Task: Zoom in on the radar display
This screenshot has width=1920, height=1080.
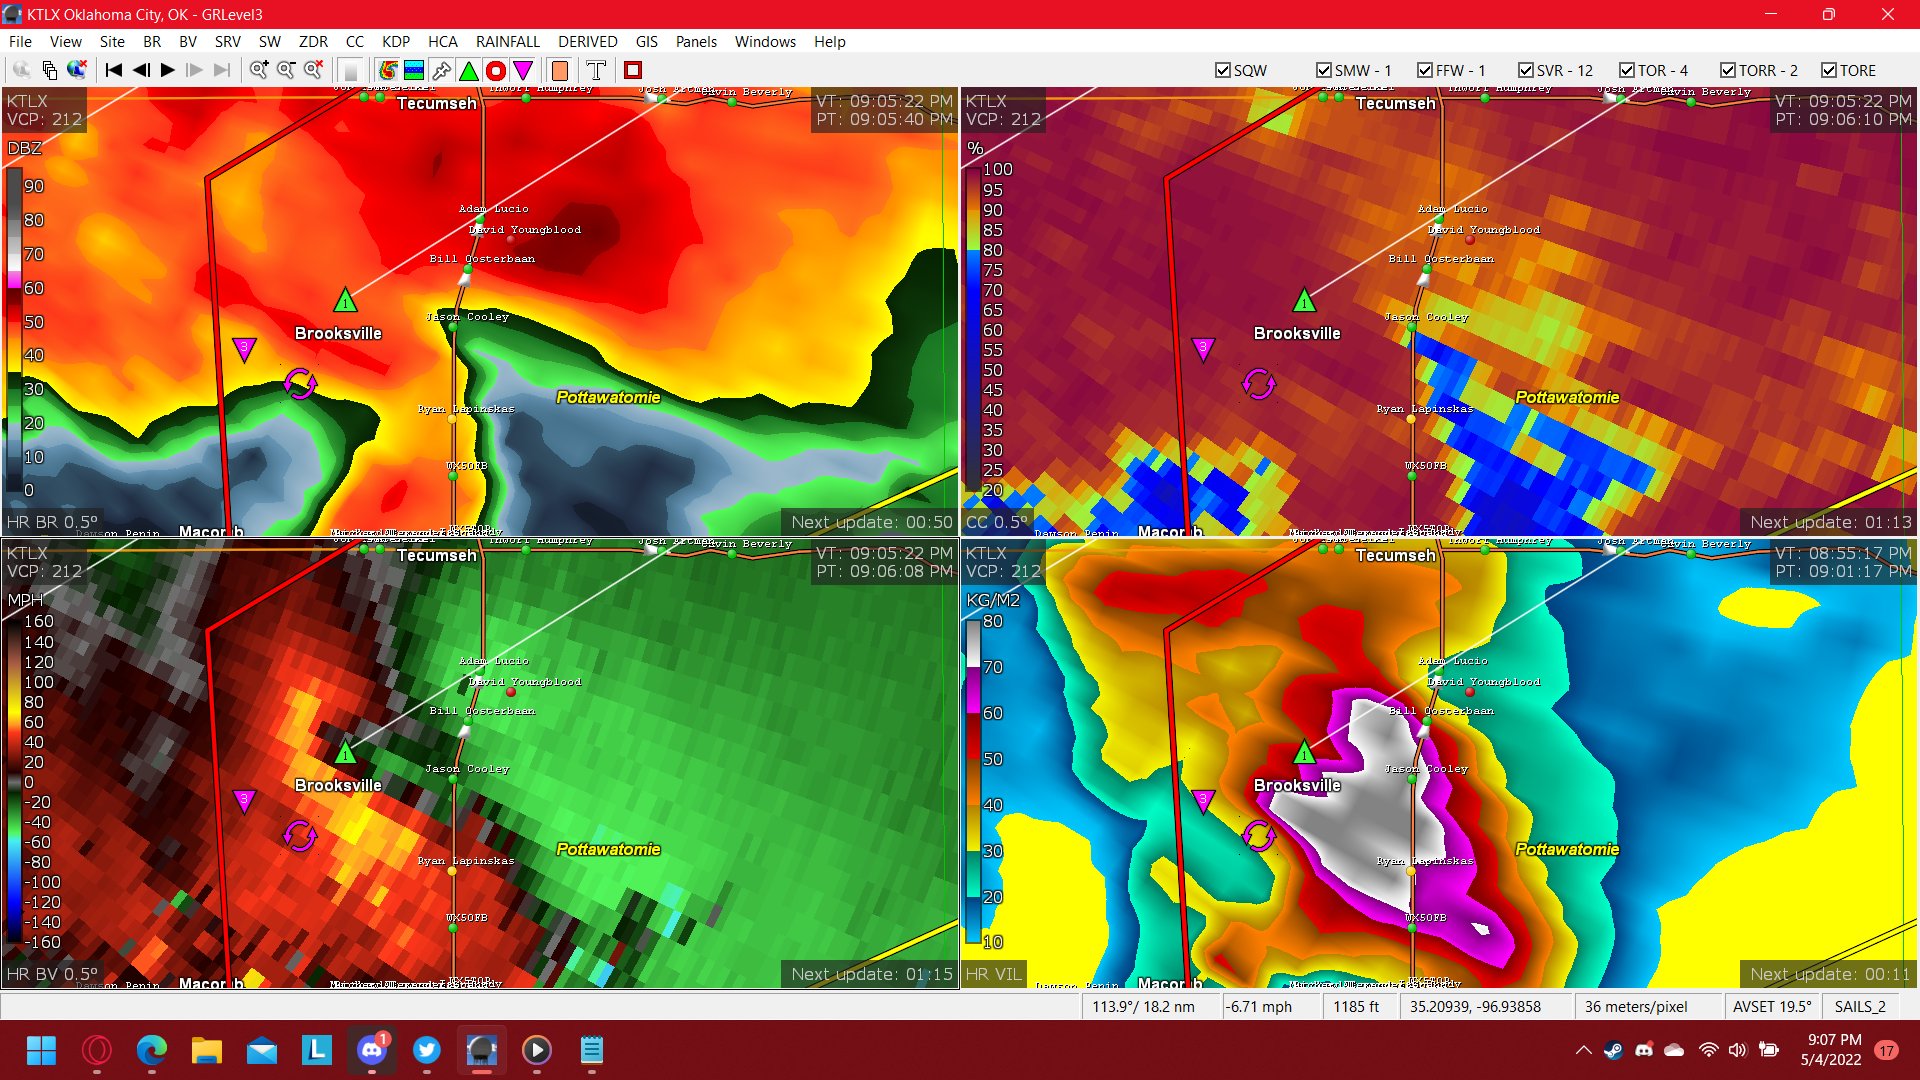Action: (x=259, y=70)
